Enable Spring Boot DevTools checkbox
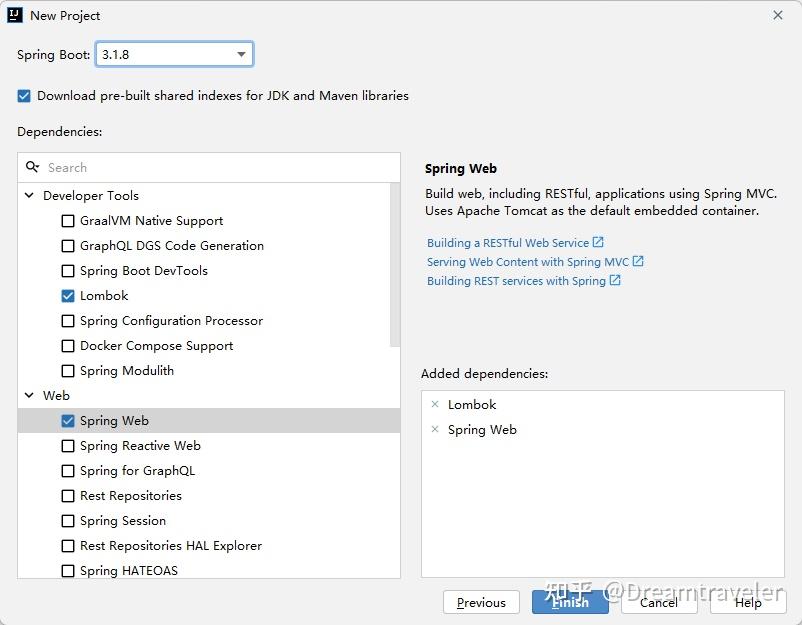Screen dimensions: 802x625 click(x=68, y=271)
